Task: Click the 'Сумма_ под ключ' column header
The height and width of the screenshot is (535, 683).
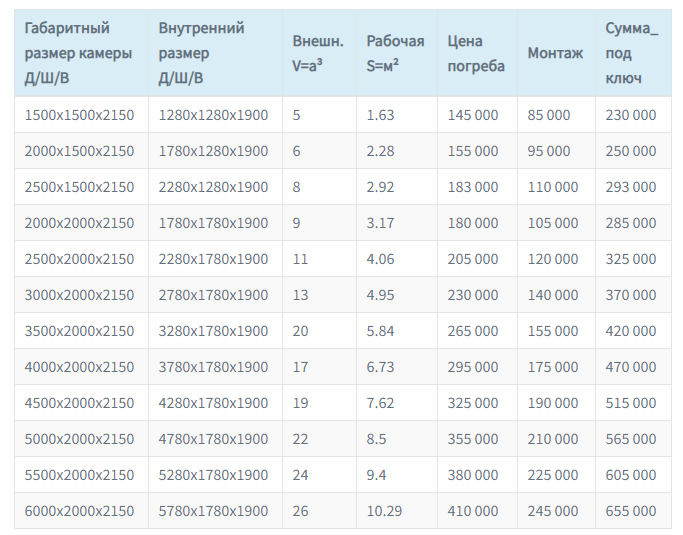Action: [x=633, y=53]
